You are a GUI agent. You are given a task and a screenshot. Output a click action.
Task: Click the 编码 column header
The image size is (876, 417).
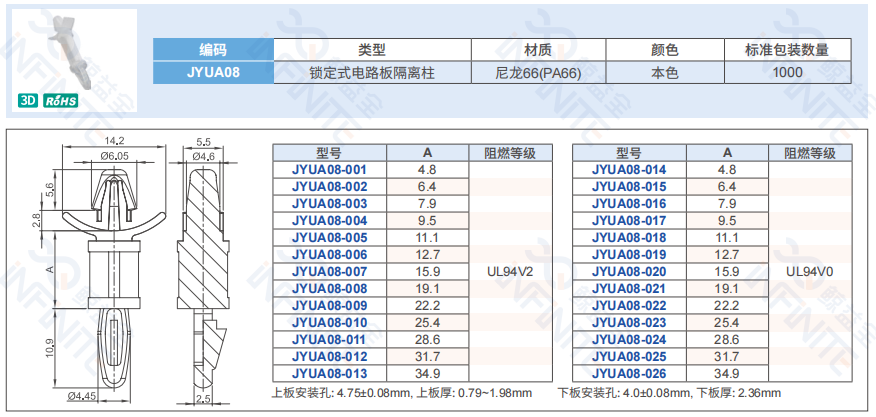pyautogui.click(x=213, y=49)
